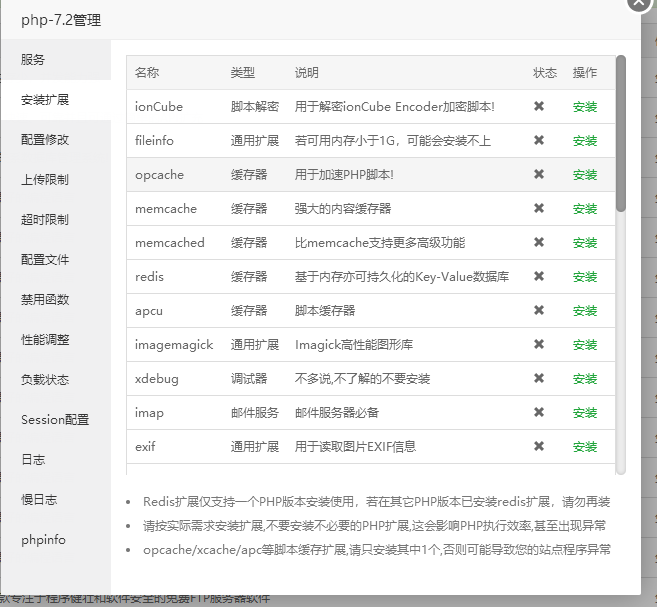Switch to 配置文件 tab
The height and width of the screenshot is (607, 657).
click(56, 260)
